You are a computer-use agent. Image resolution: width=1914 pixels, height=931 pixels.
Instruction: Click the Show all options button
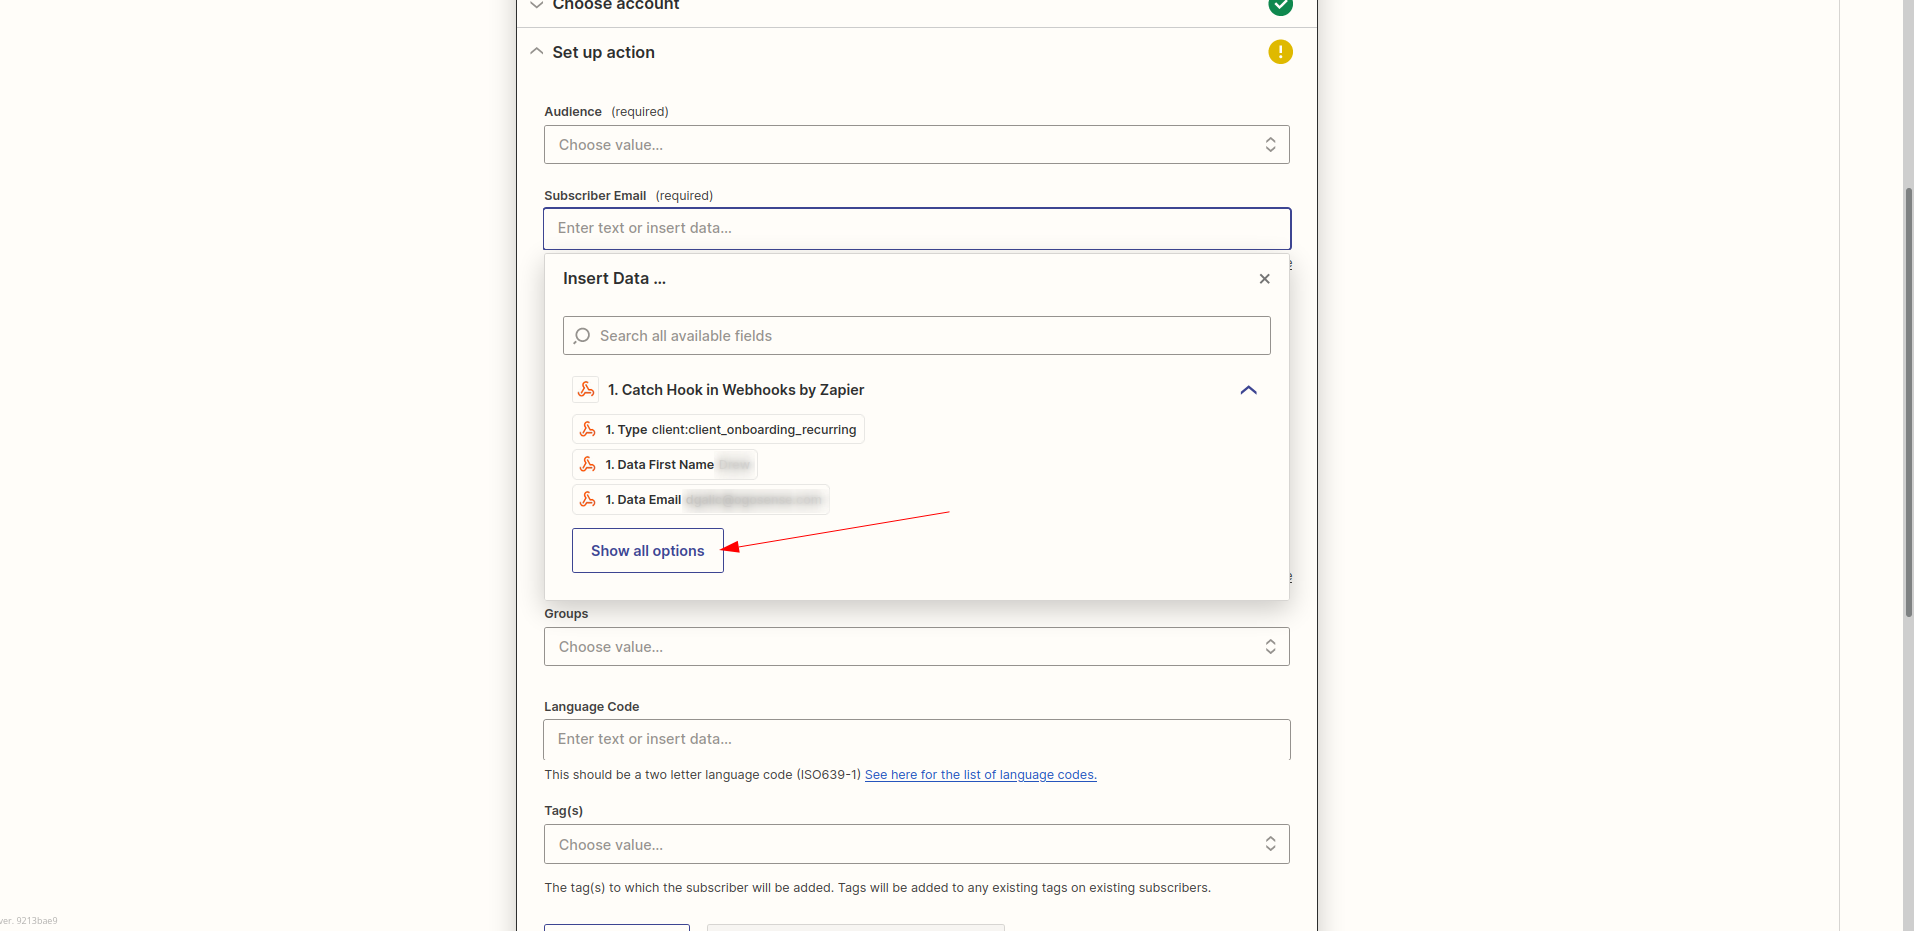pos(647,550)
